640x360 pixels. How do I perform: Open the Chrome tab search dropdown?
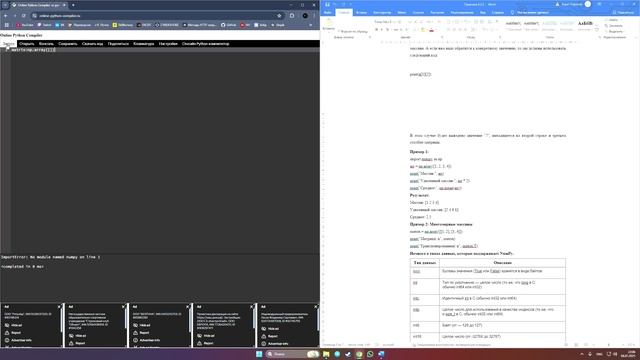5,5
